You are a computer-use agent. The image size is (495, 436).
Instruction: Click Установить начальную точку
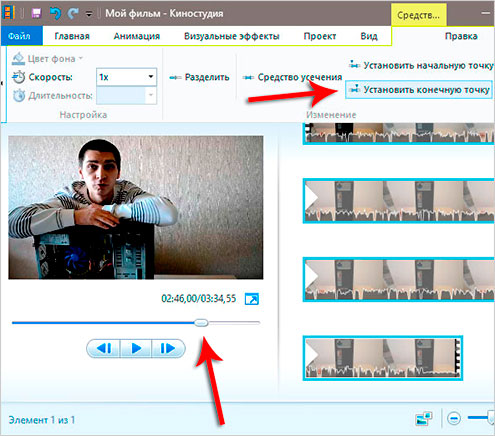point(421,65)
